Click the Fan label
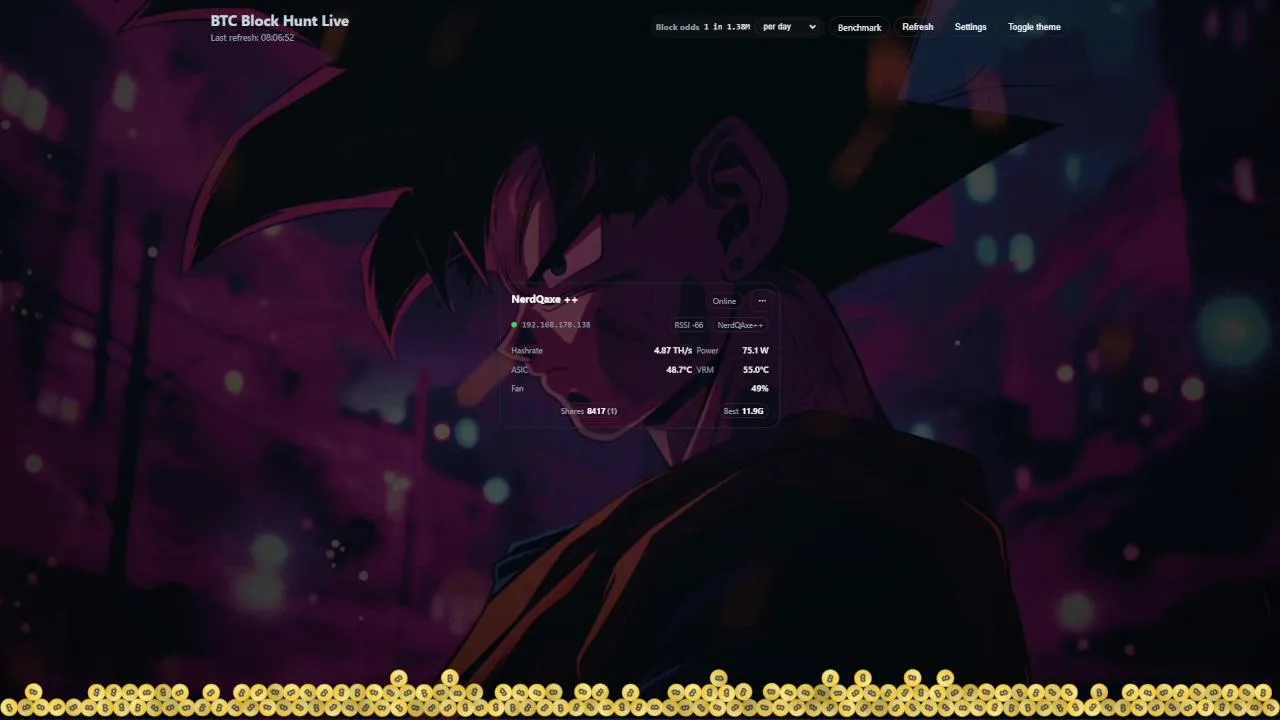 517,388
